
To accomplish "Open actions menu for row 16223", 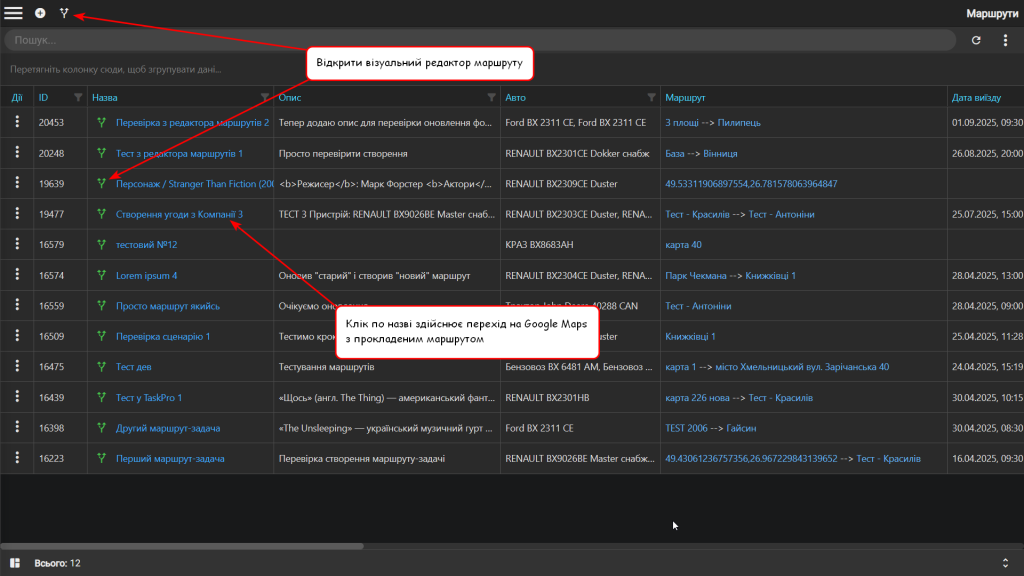I will click(x=17, y=458).
